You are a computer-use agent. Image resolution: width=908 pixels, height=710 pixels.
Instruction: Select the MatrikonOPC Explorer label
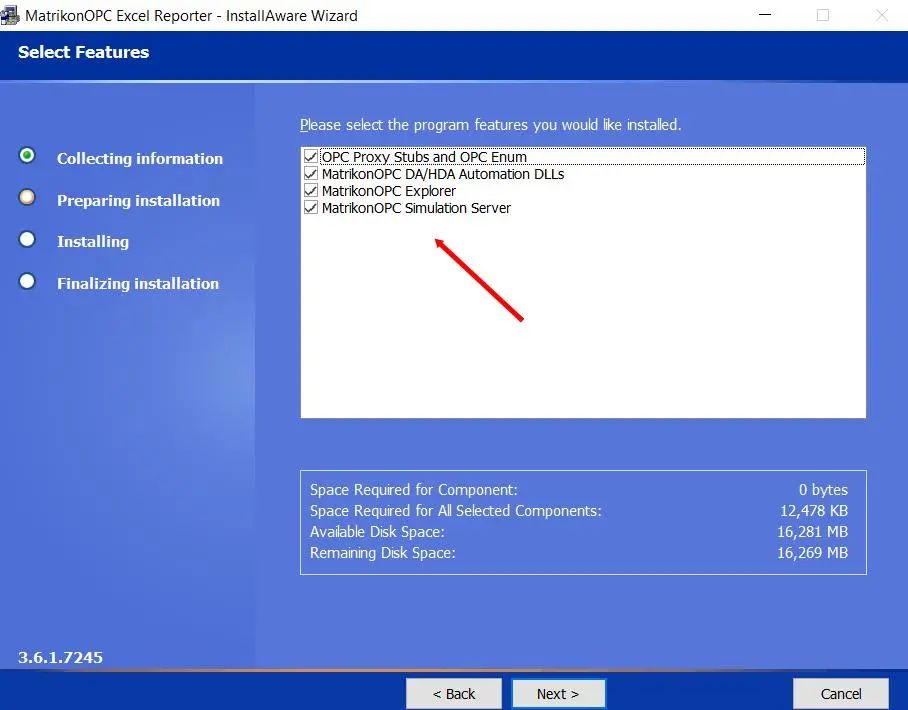tap(389, 191)
